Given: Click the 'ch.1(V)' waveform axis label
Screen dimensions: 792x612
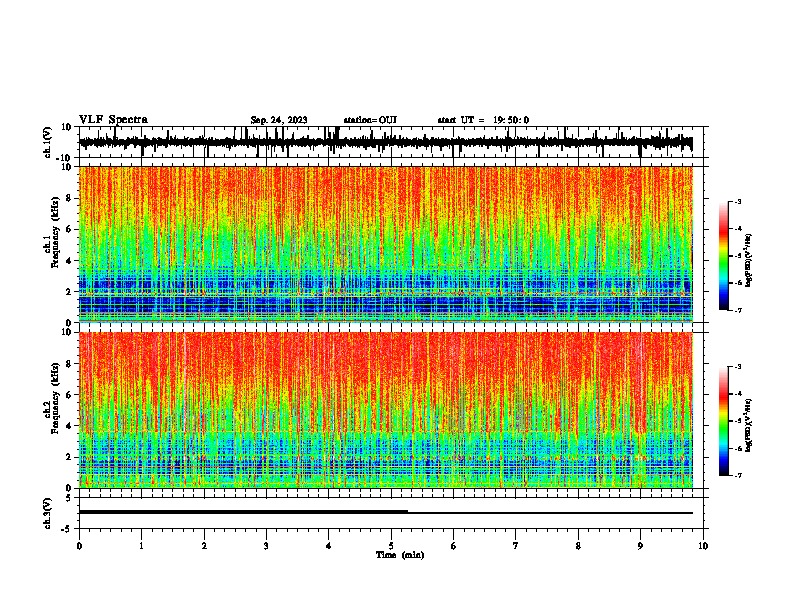Looking at the screenshot, I should click(48, 142).
